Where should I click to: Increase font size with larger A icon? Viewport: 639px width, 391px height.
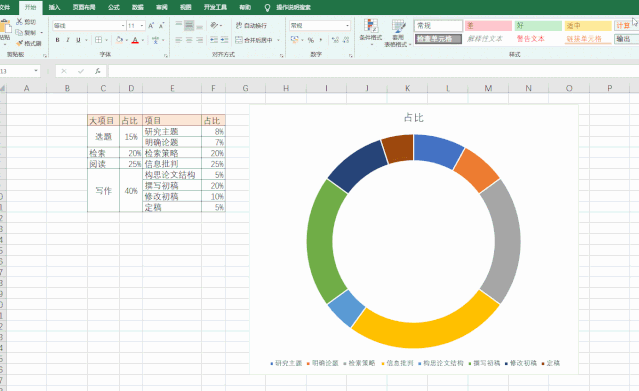(x=151, y=26)
